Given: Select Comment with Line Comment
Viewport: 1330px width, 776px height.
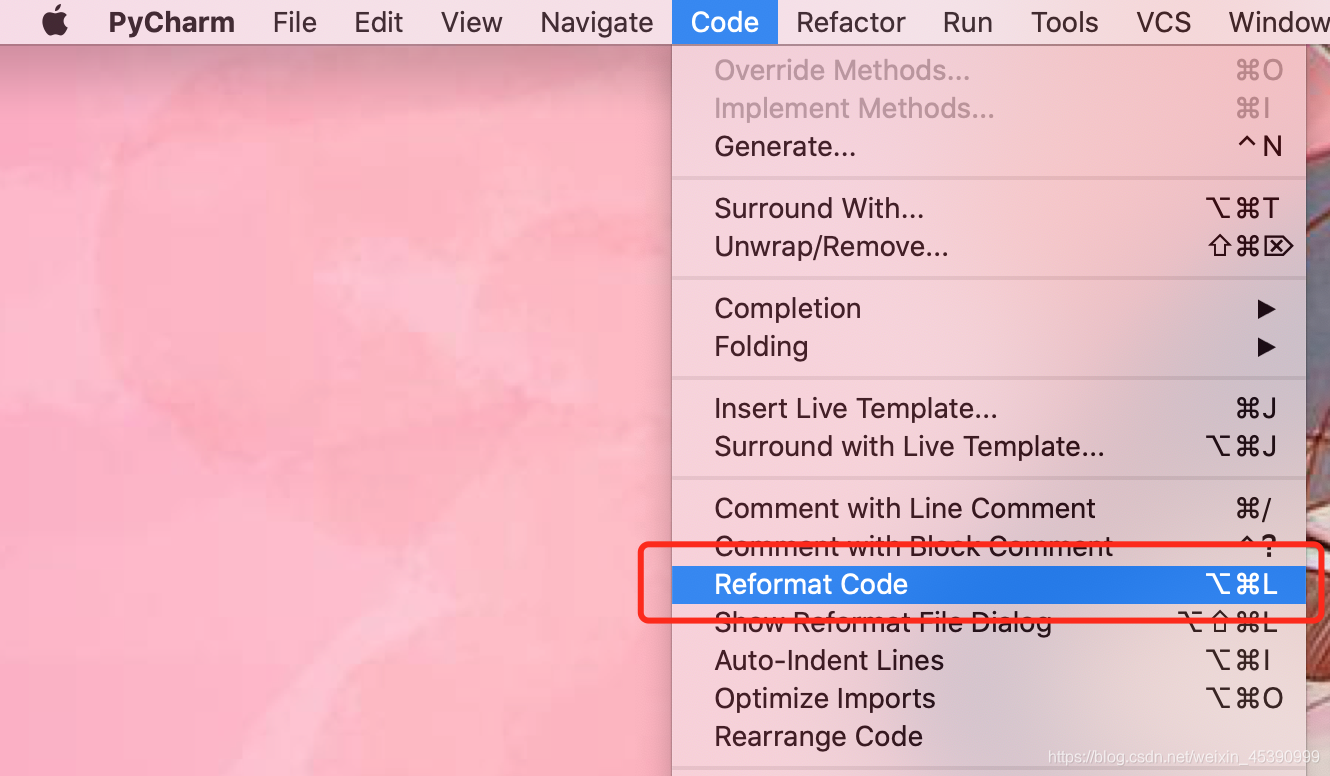Looking at the screenshot, I should click(904, 508).
